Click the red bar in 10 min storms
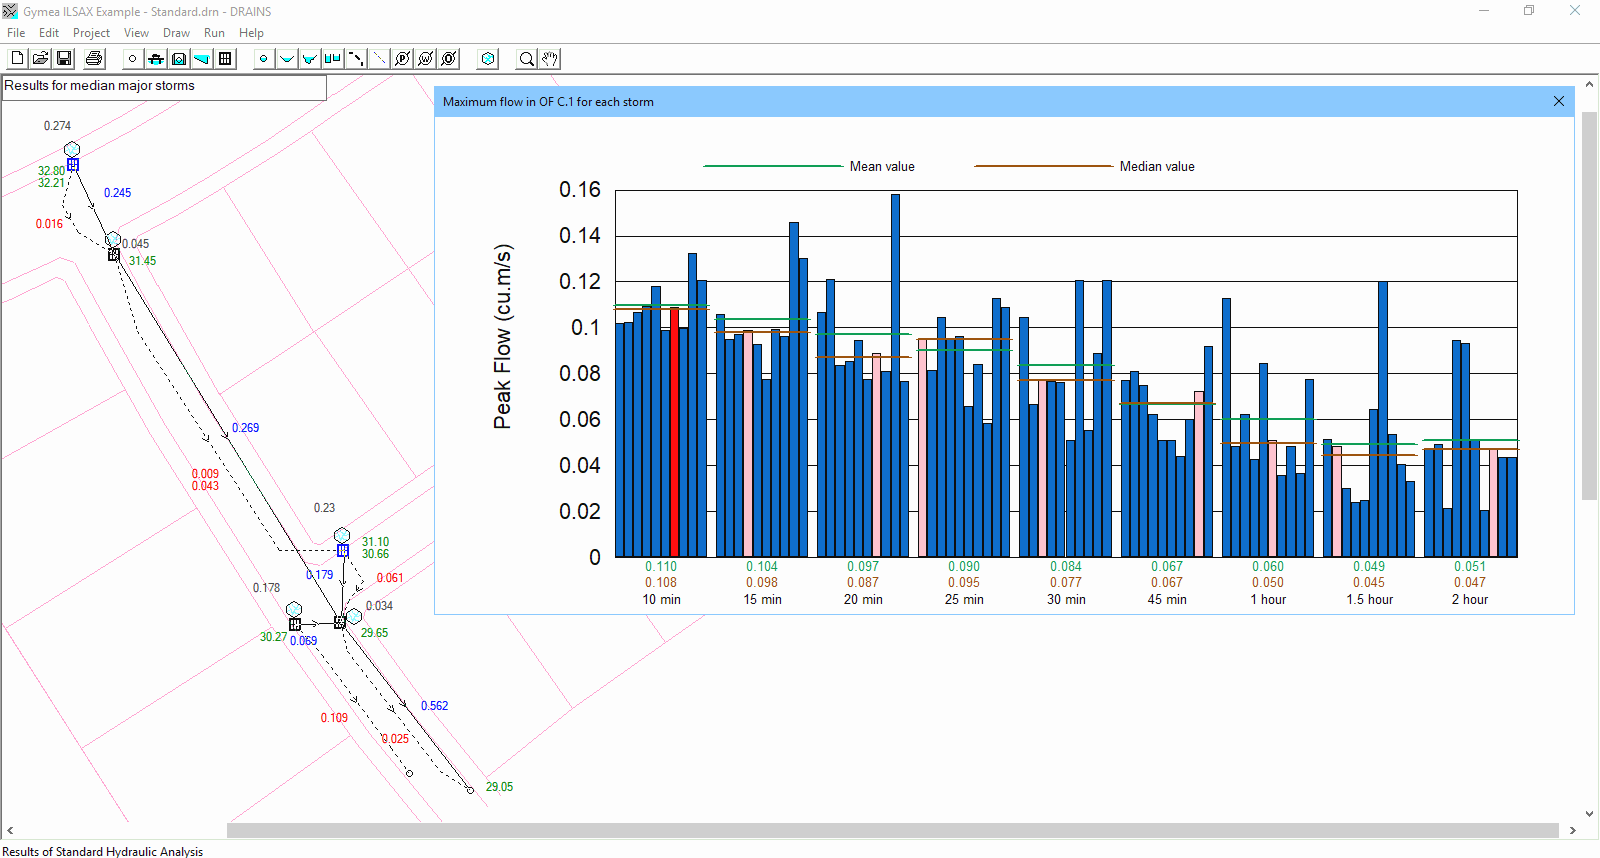This screenshot has height=858, width=1600. 674,432
